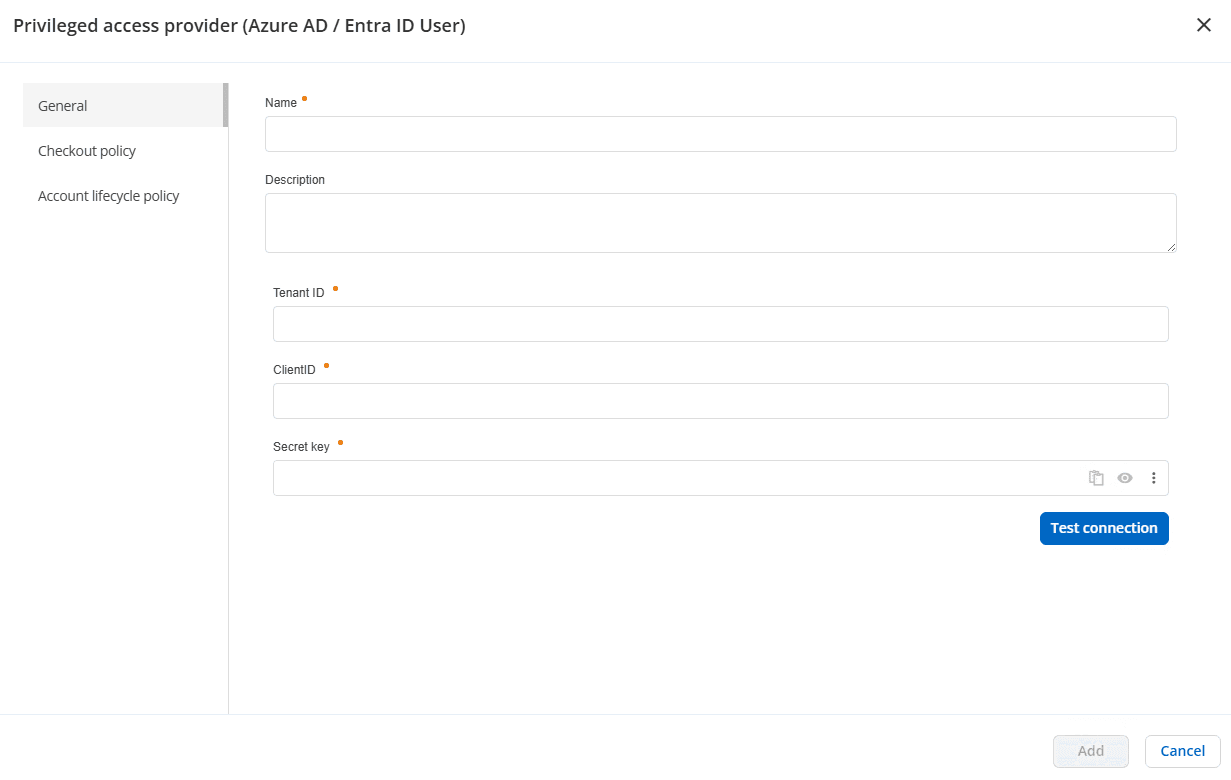Click the Add button
The image size is (1231, 780).
1090,751
